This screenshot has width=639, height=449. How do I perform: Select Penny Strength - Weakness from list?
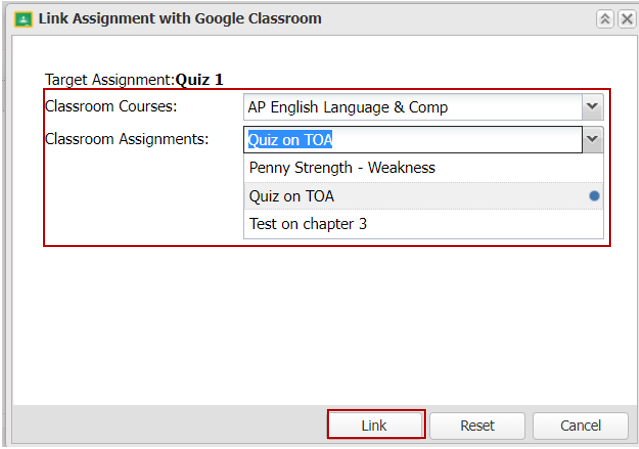(x=423, y=168)
